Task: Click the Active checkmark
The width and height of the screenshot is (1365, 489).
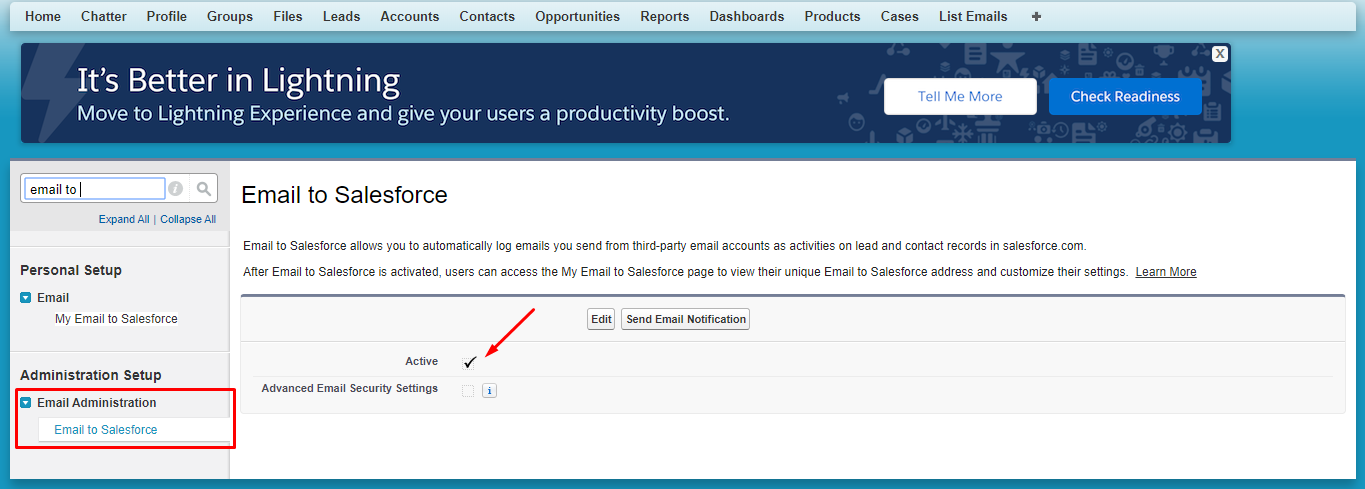Action: (469, 362)
